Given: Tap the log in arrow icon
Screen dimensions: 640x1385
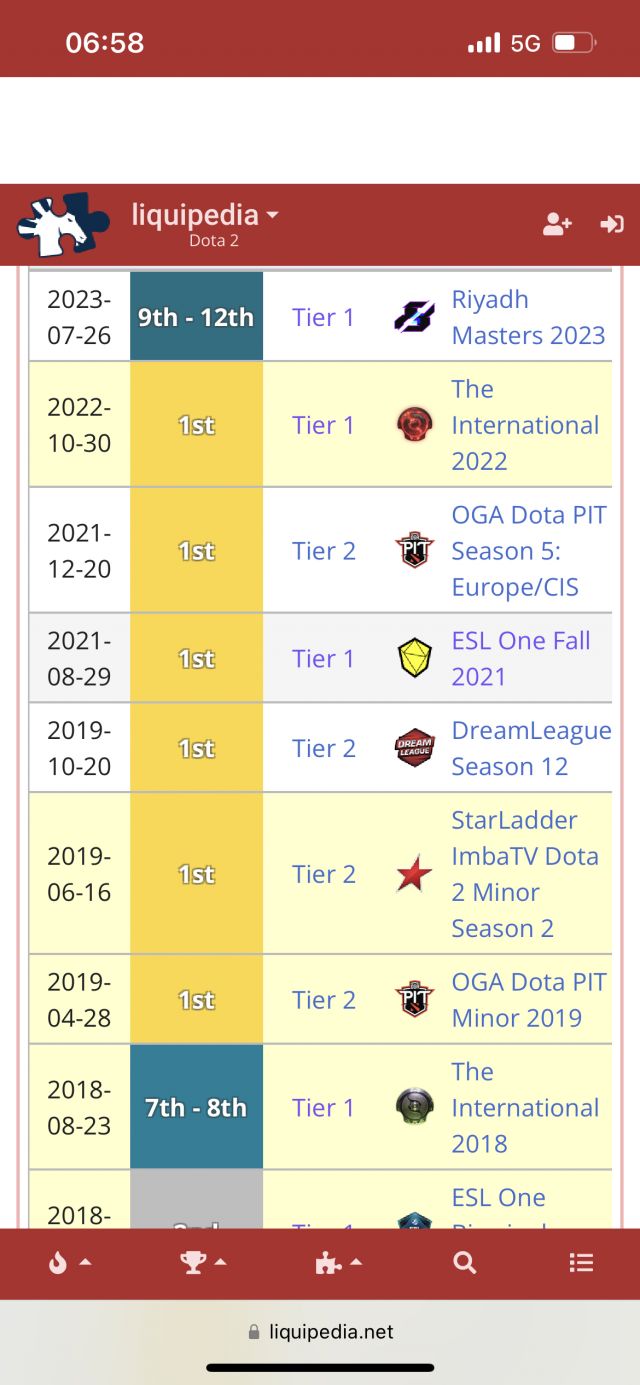Looking at the screenshot, I should coord(611,225).
